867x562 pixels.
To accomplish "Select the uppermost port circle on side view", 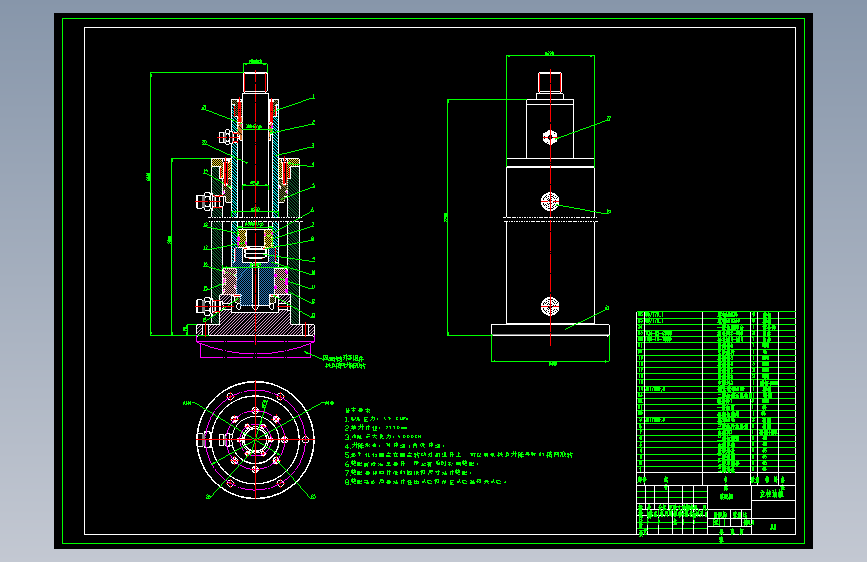I will point(550,137).
